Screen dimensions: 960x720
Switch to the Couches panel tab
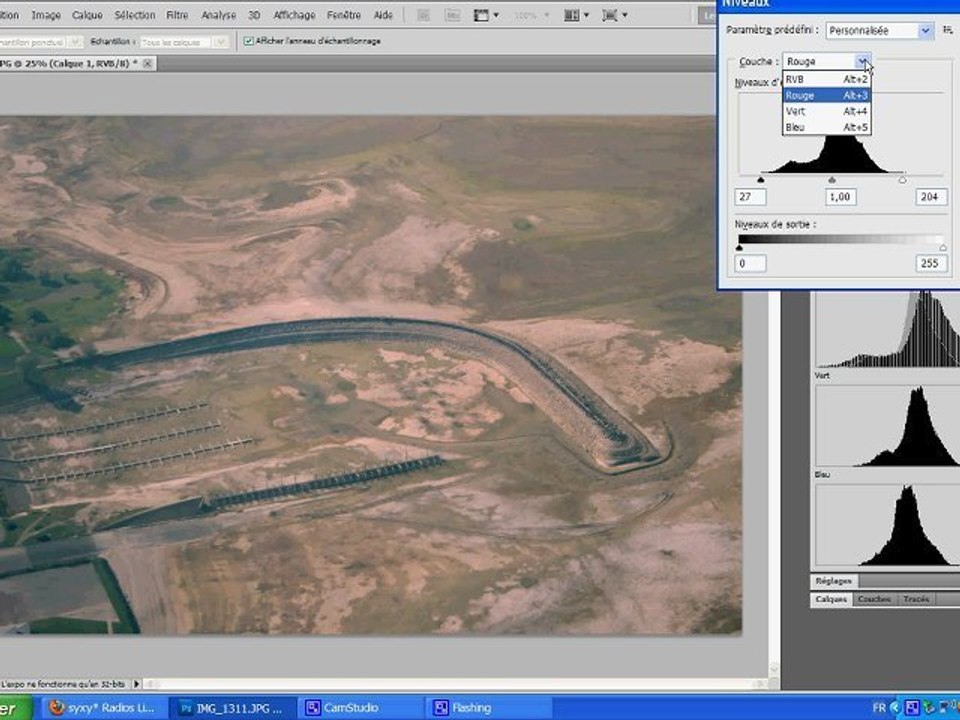(x=874, y=599)
